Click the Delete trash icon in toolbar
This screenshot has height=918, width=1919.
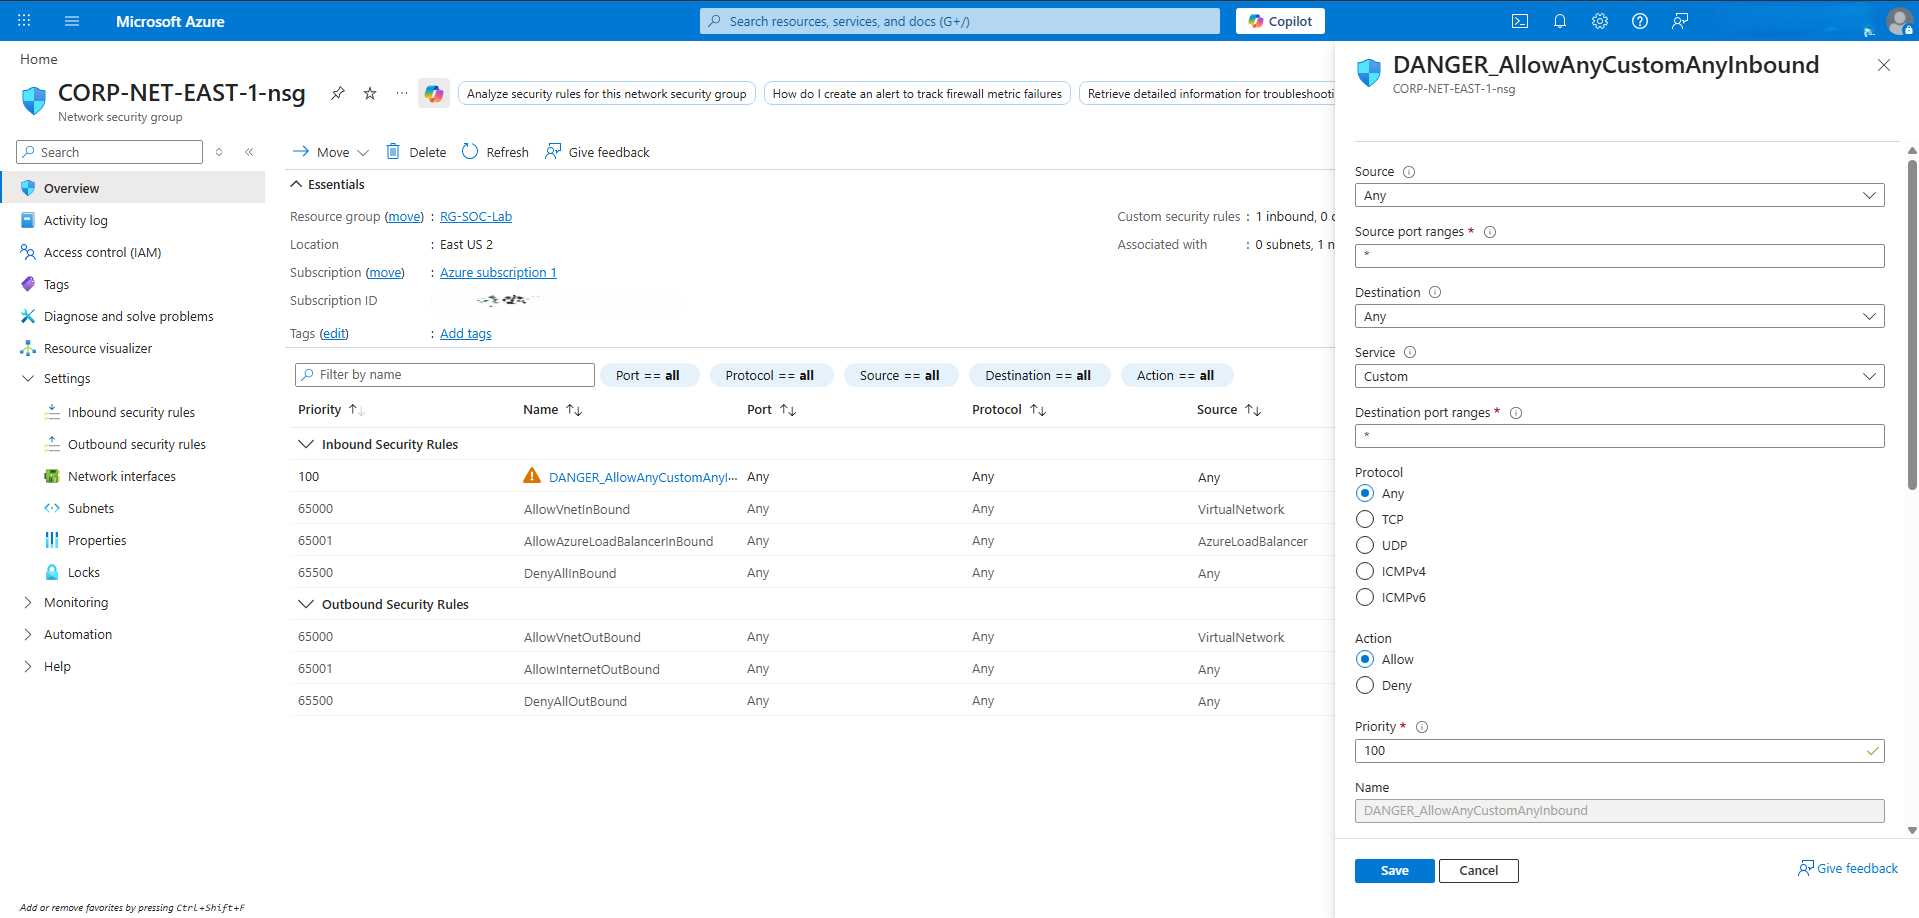click(393, 151)
